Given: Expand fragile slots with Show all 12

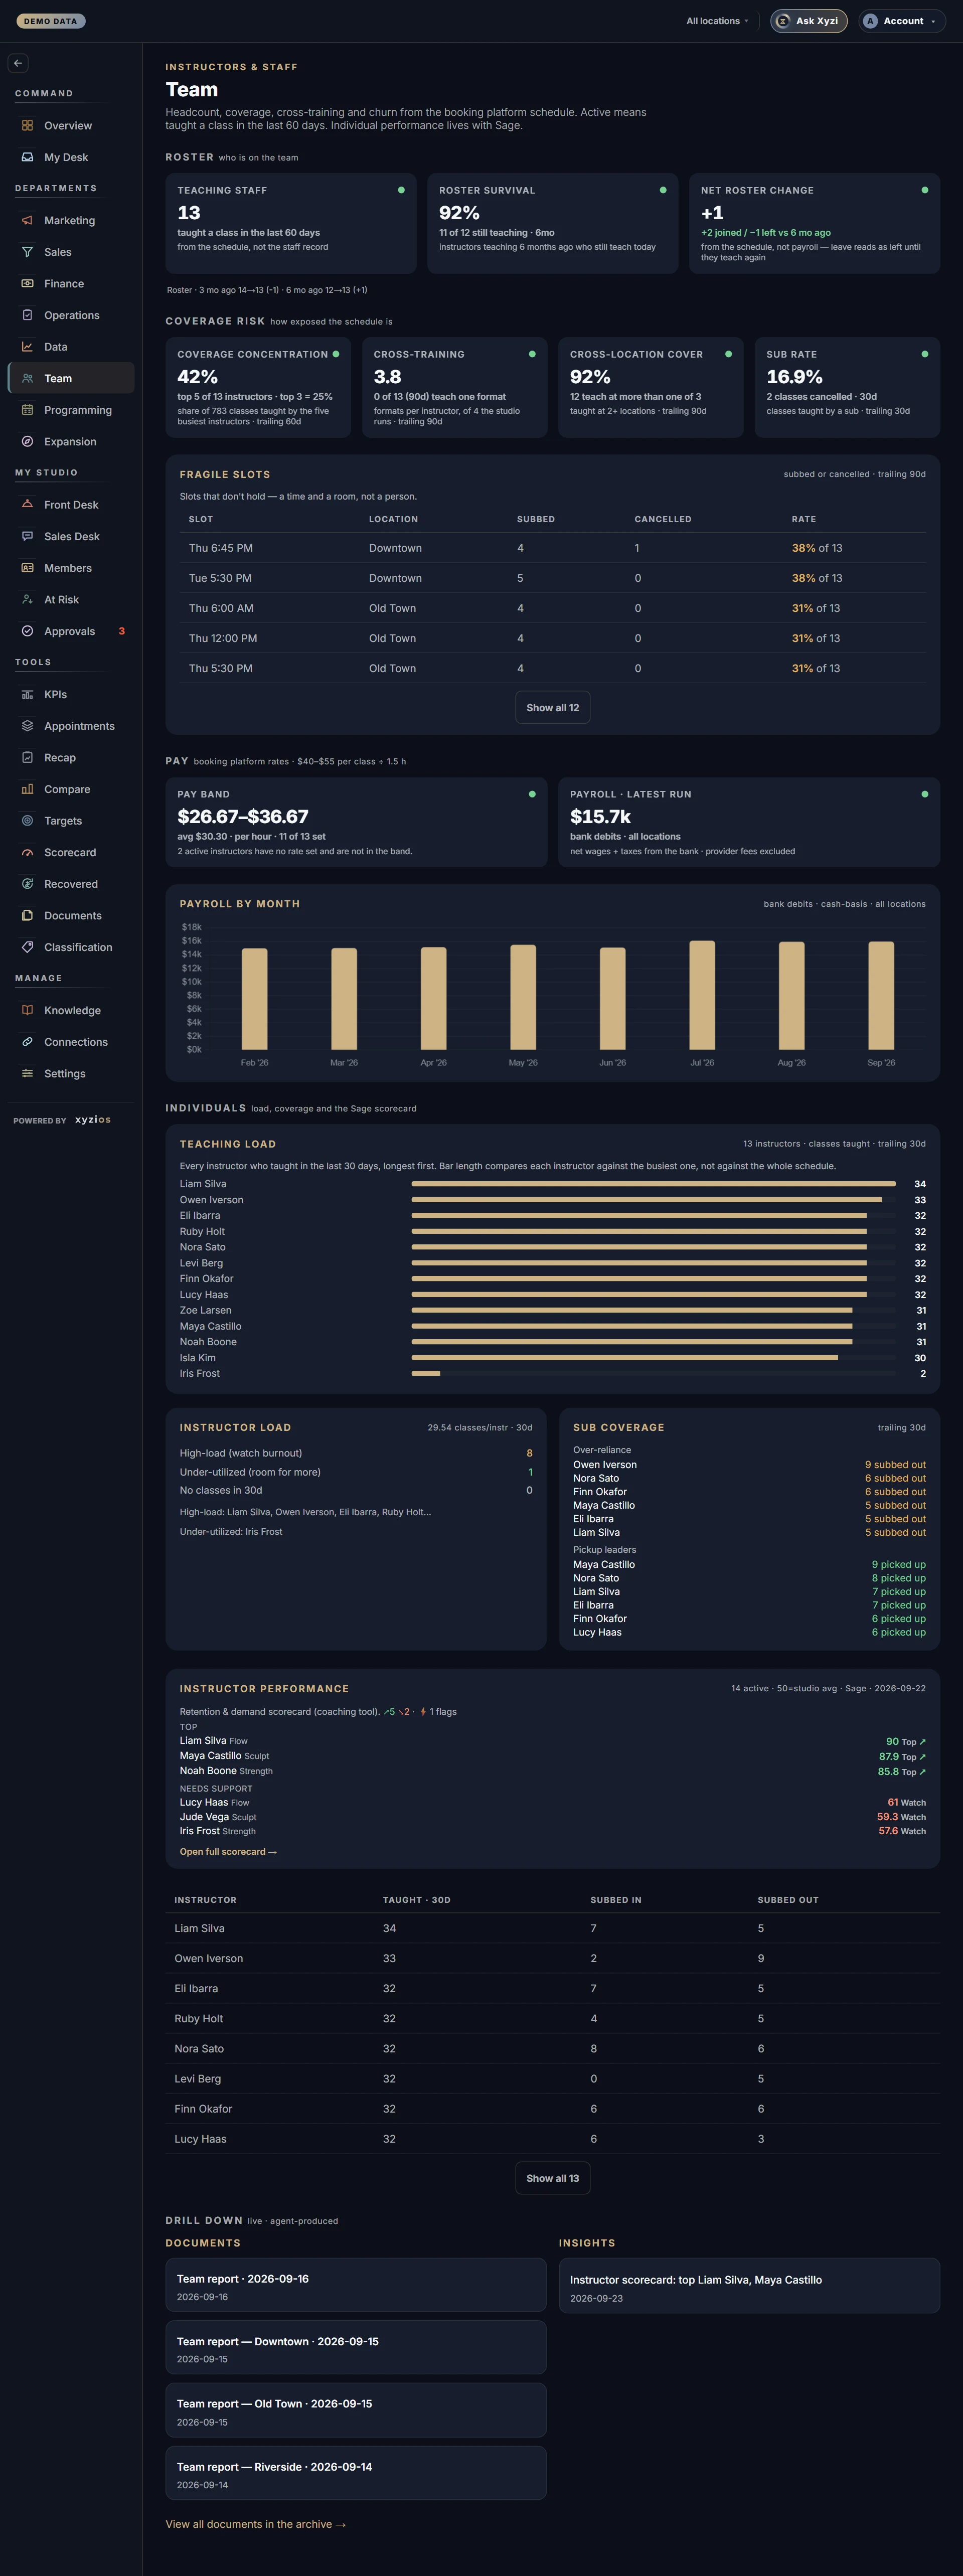Looking at the screenshot, I should coord(552,708).
